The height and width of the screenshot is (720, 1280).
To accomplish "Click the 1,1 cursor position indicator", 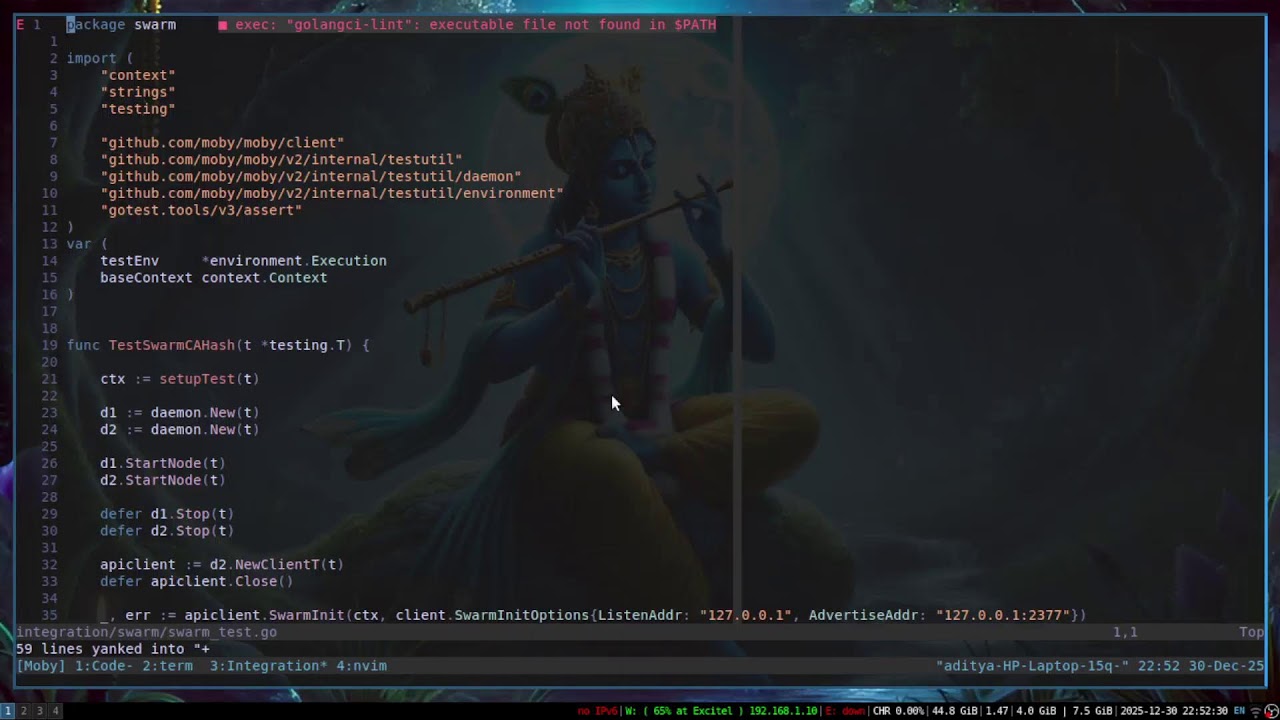I will coord(1125,633).
